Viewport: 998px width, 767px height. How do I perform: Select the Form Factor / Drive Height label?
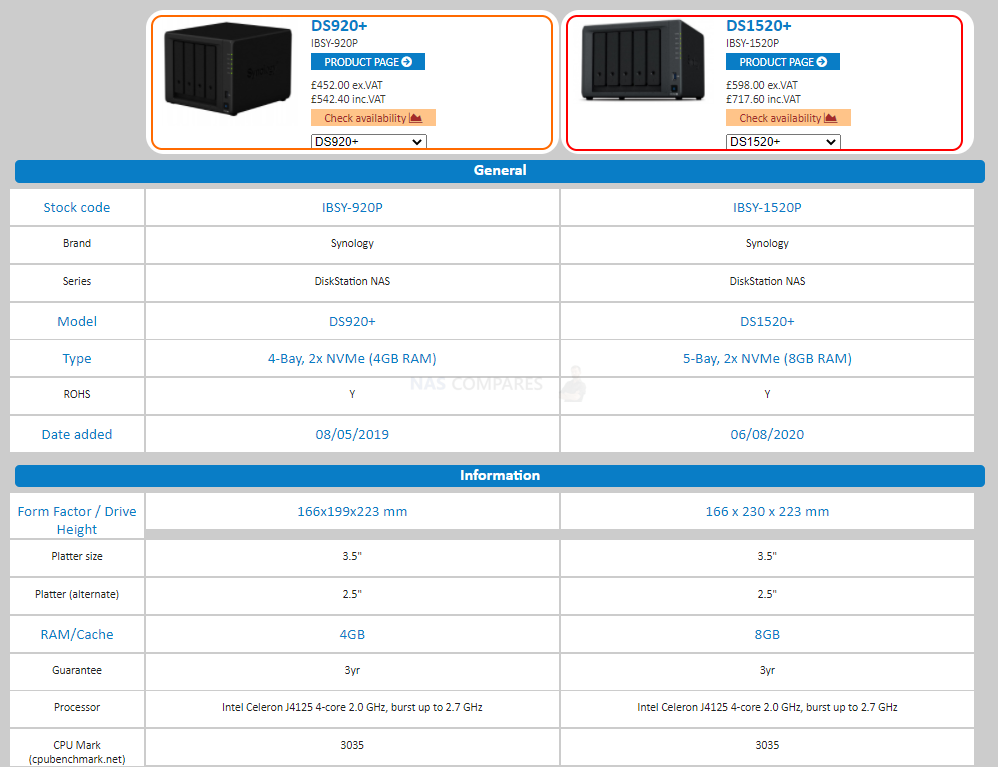click(x=77, y=520)
